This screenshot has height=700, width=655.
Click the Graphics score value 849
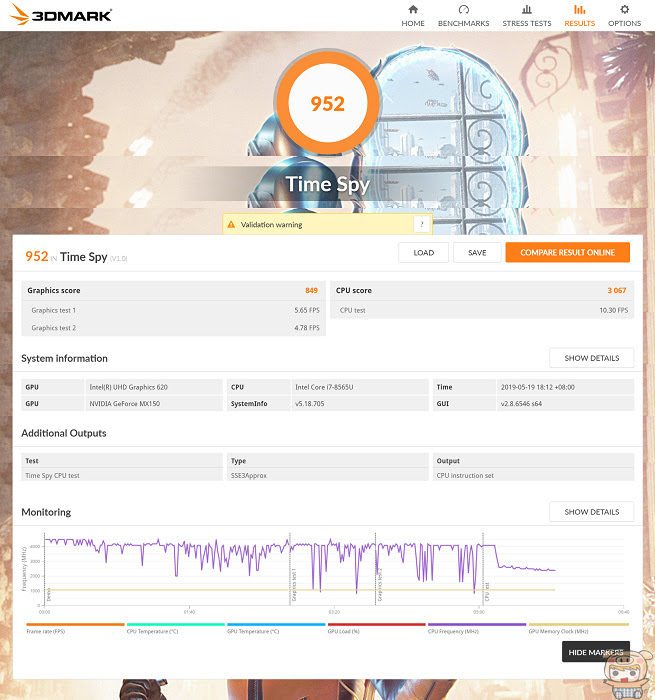point(311,290)
